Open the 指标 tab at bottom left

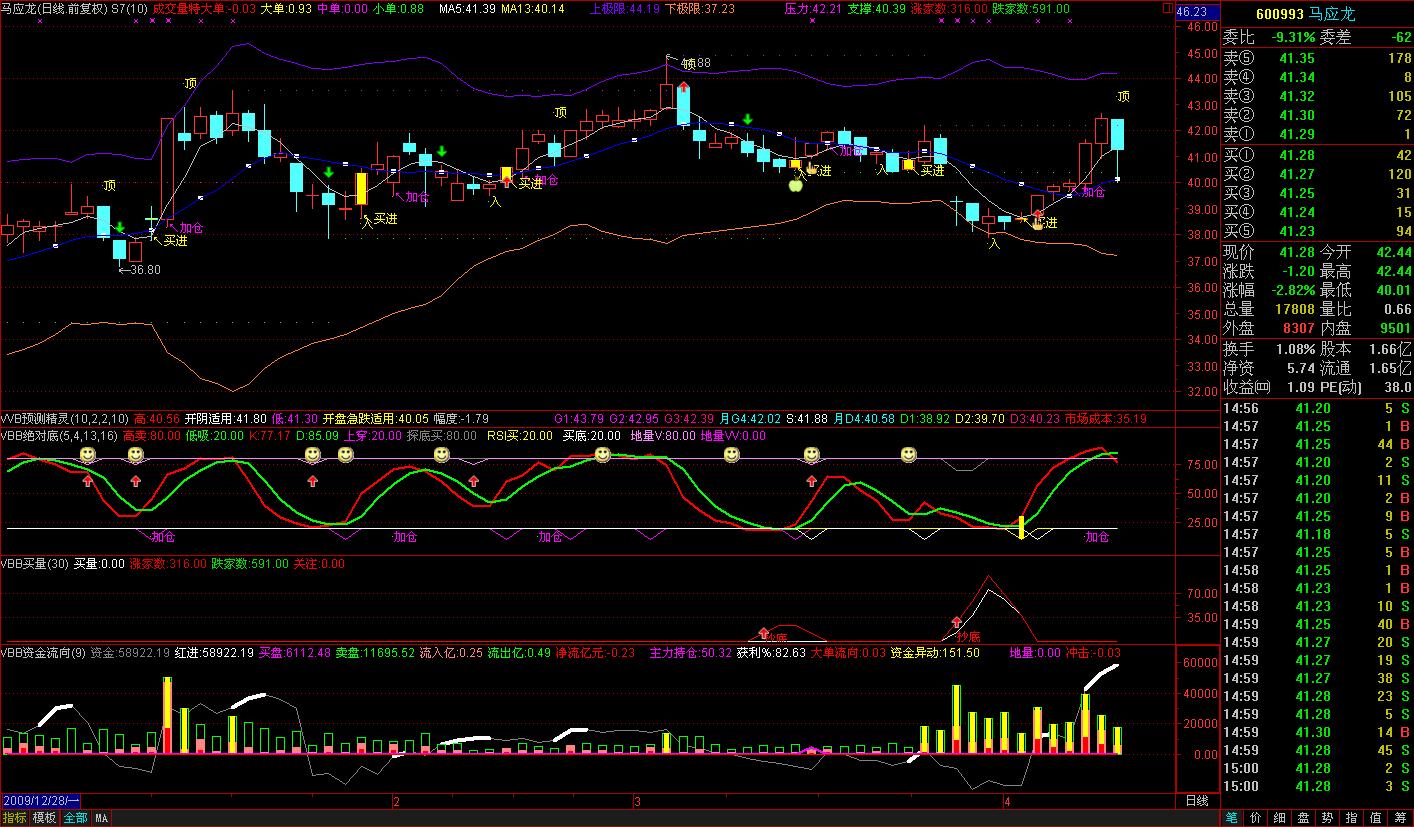[15, 818]
